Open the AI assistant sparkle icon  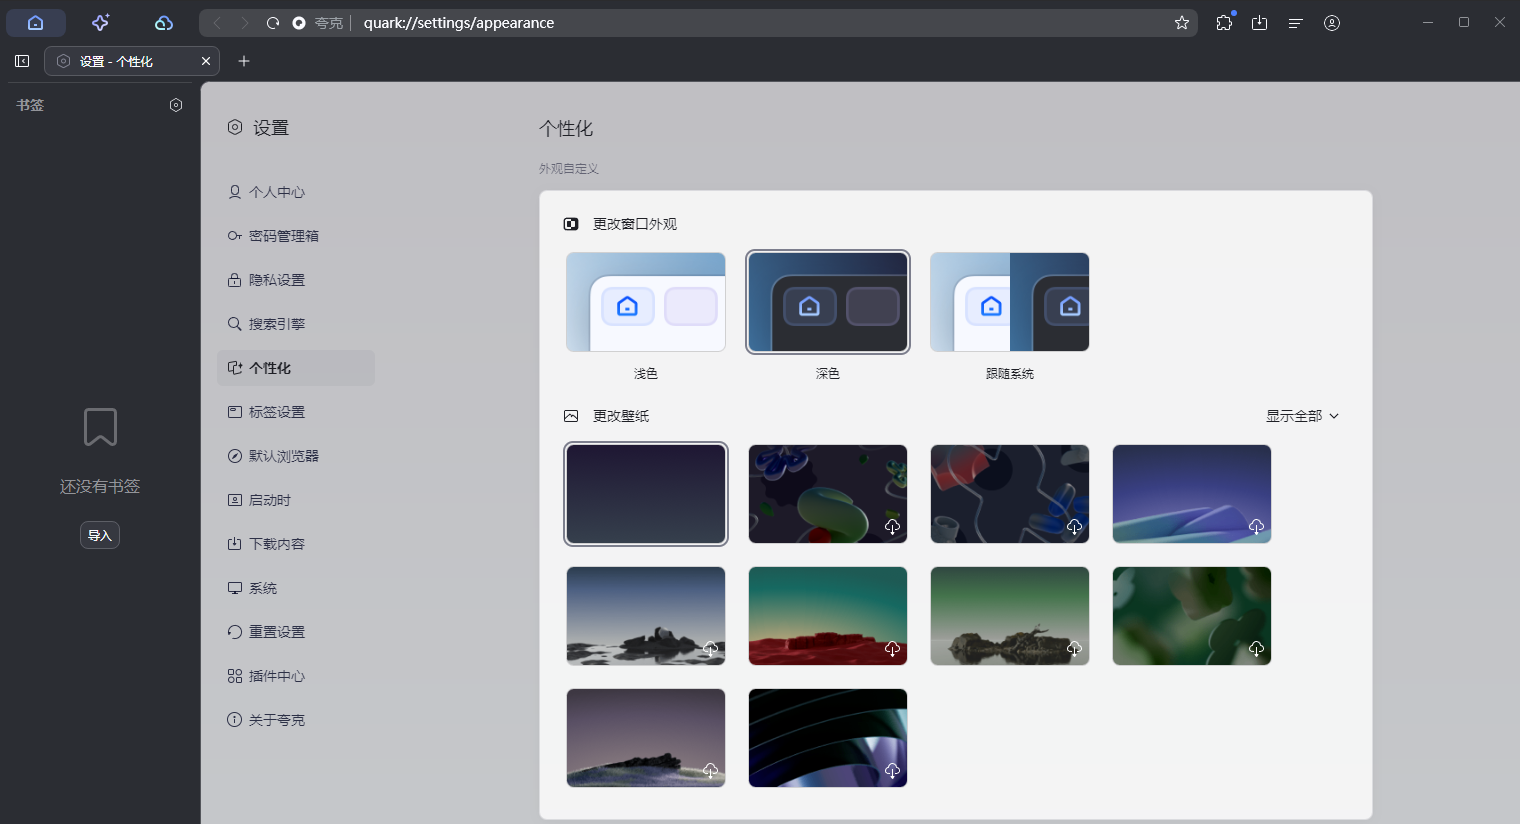pyautogui.click(x=100, y=23)
